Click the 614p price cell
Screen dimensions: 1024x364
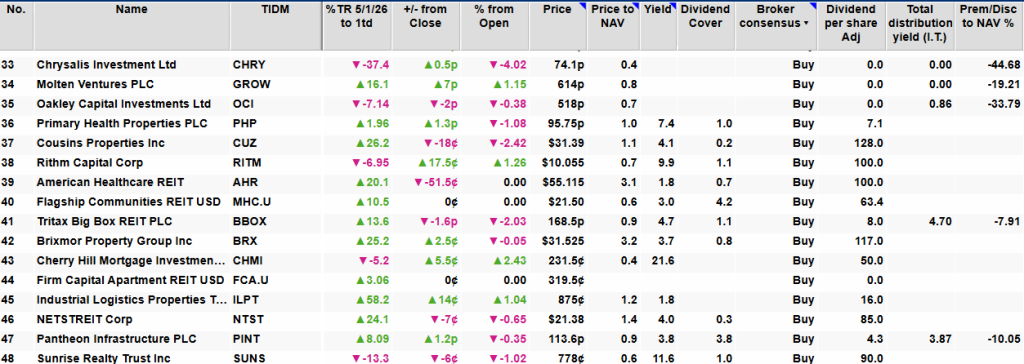click(x=571, y=84)
